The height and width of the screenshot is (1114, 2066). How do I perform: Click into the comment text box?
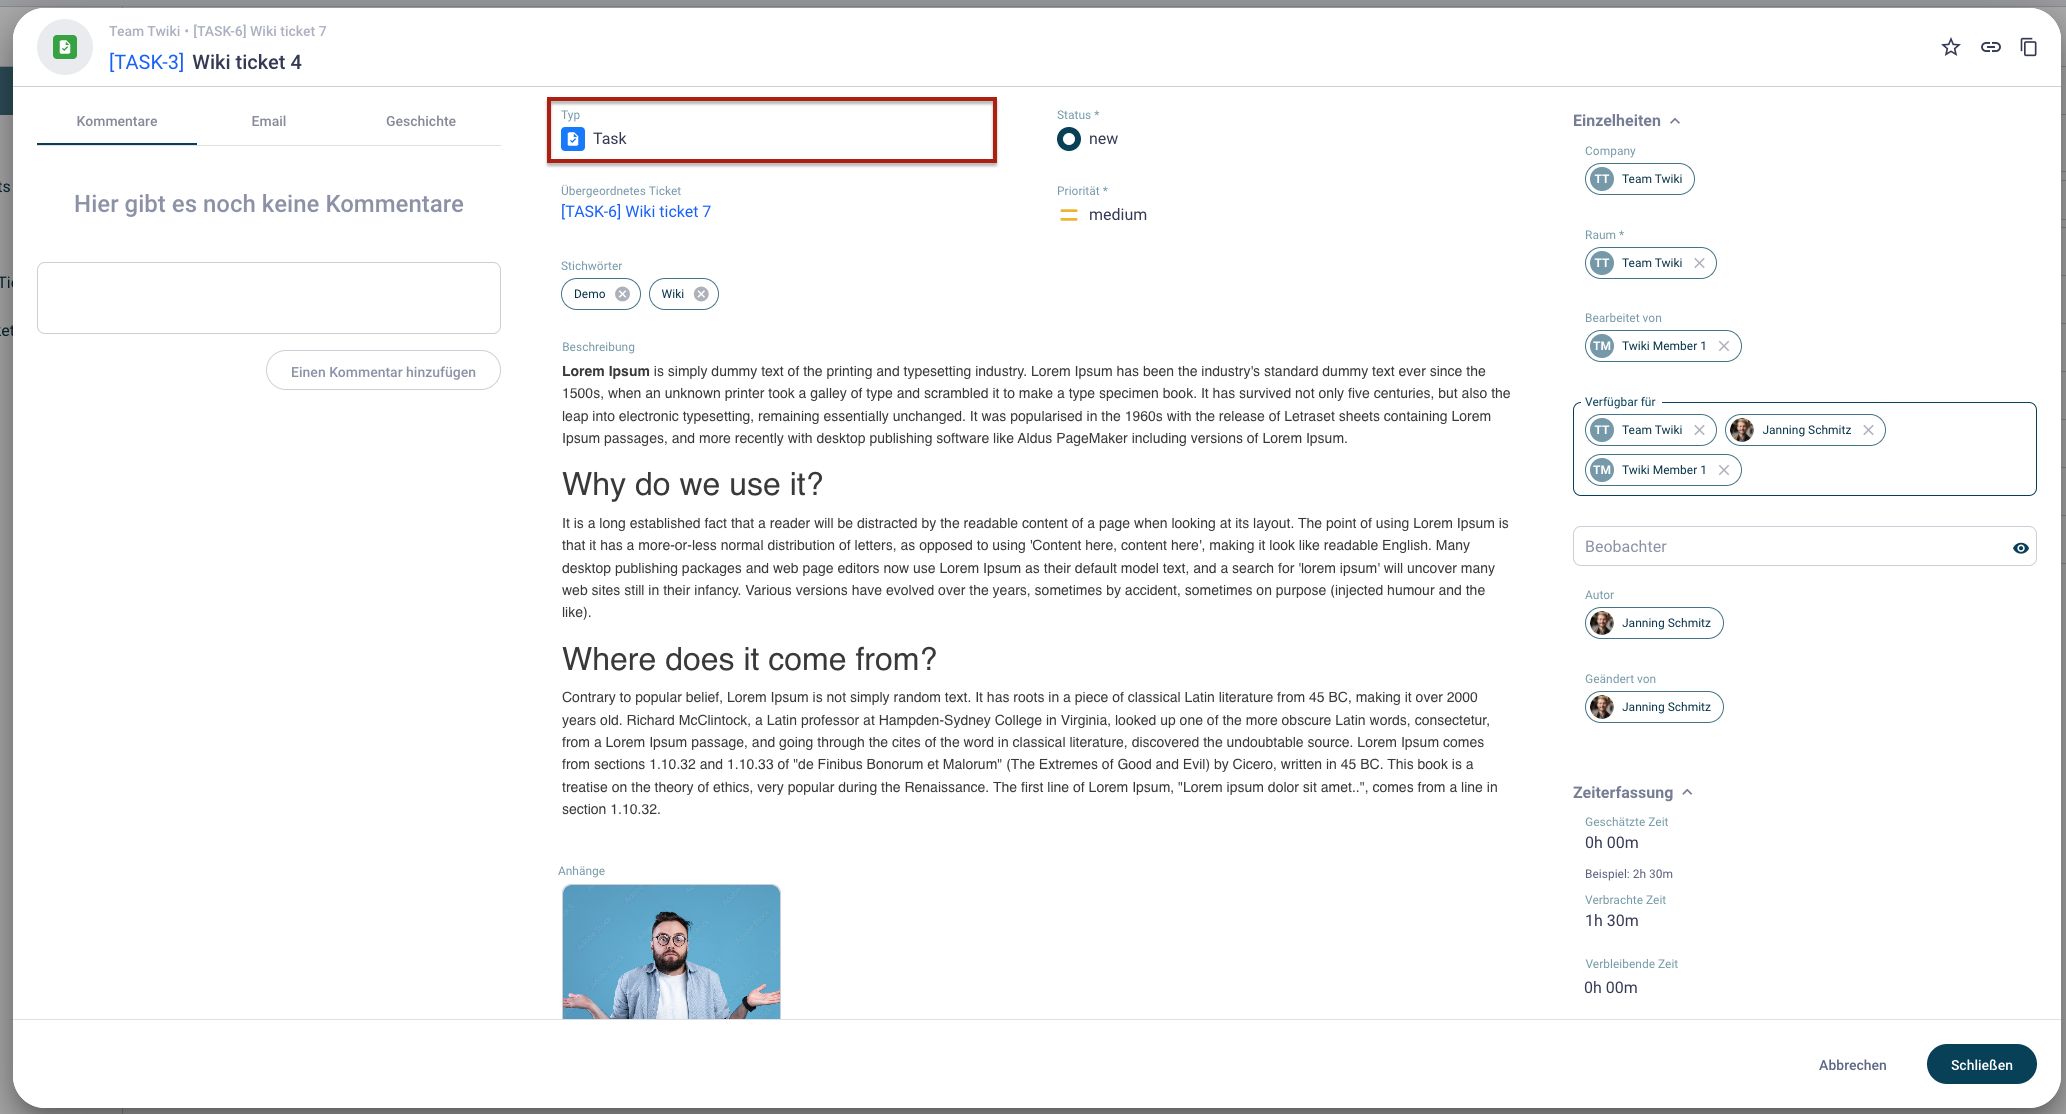click(x=269, y=298)
